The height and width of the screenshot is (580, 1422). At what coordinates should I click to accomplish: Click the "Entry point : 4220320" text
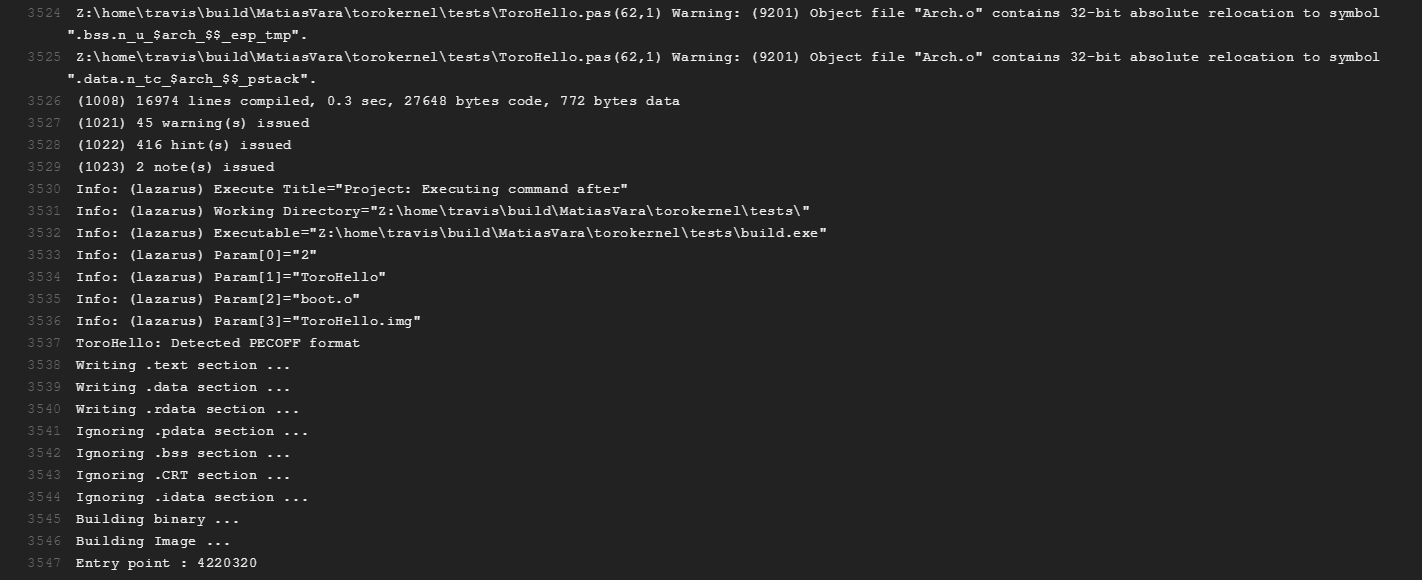pos(166,563)
